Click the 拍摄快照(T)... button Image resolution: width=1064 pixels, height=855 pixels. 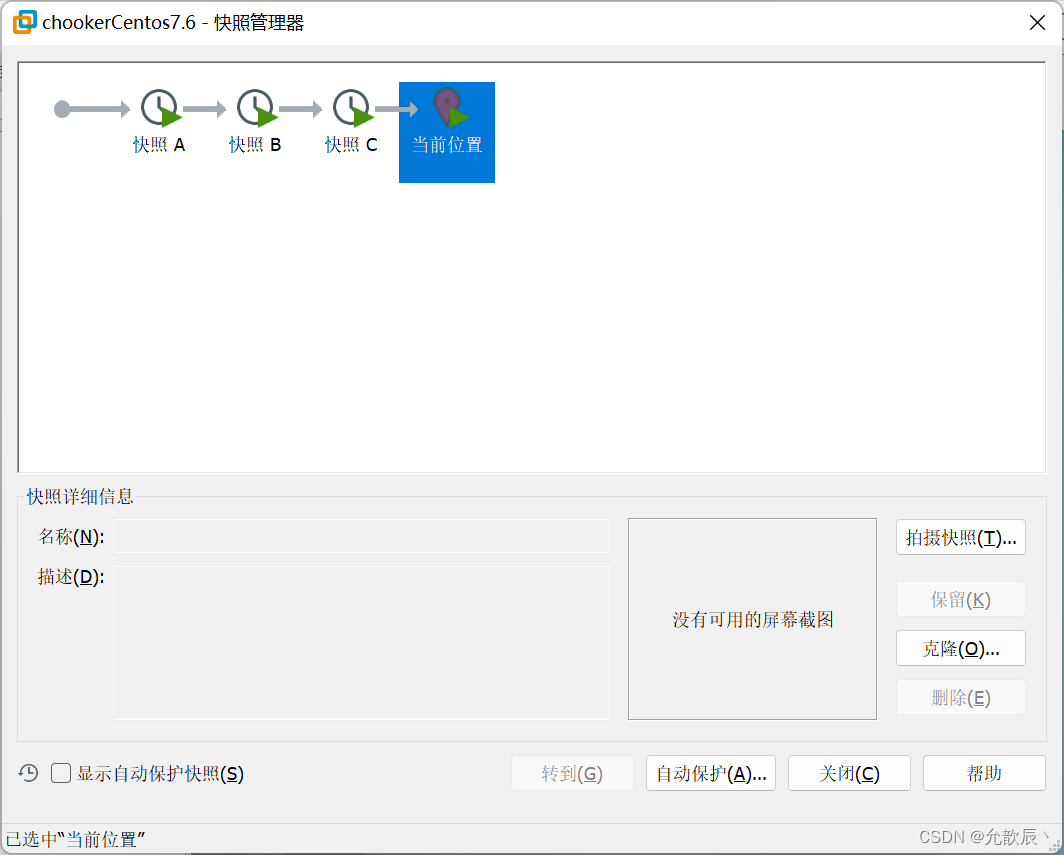(x=960, y=537)
